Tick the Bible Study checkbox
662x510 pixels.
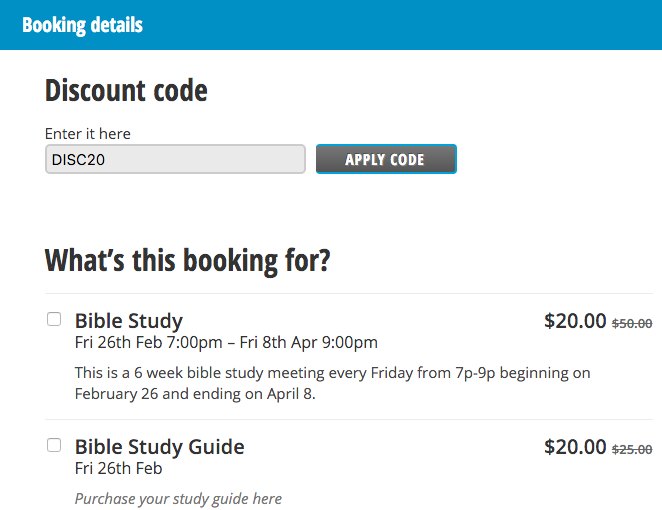coord(54,320)
